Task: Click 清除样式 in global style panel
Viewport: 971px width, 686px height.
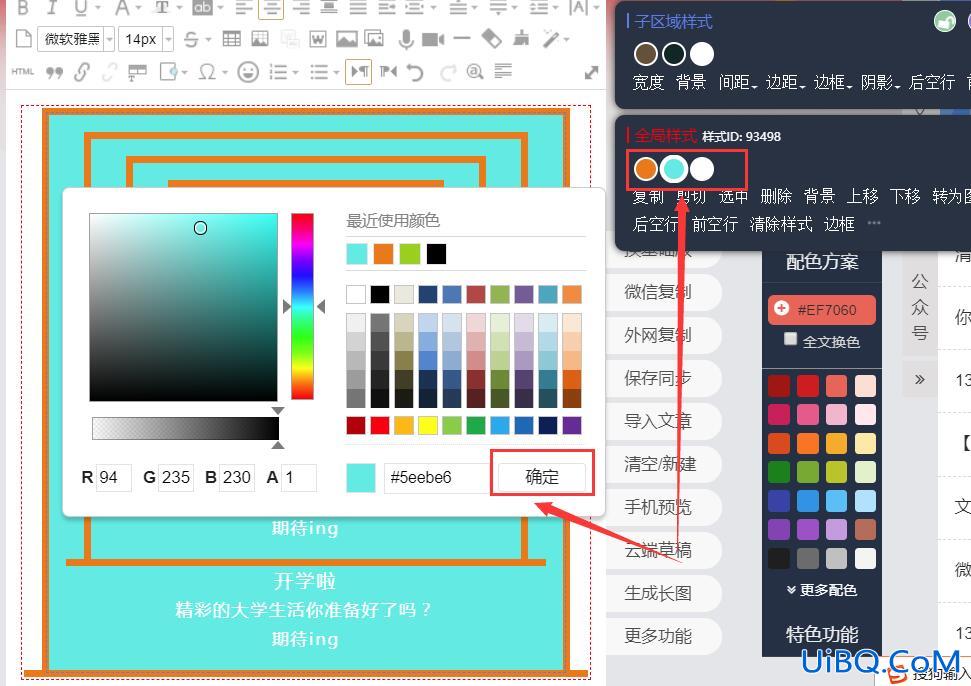Action: coord(781,224)
